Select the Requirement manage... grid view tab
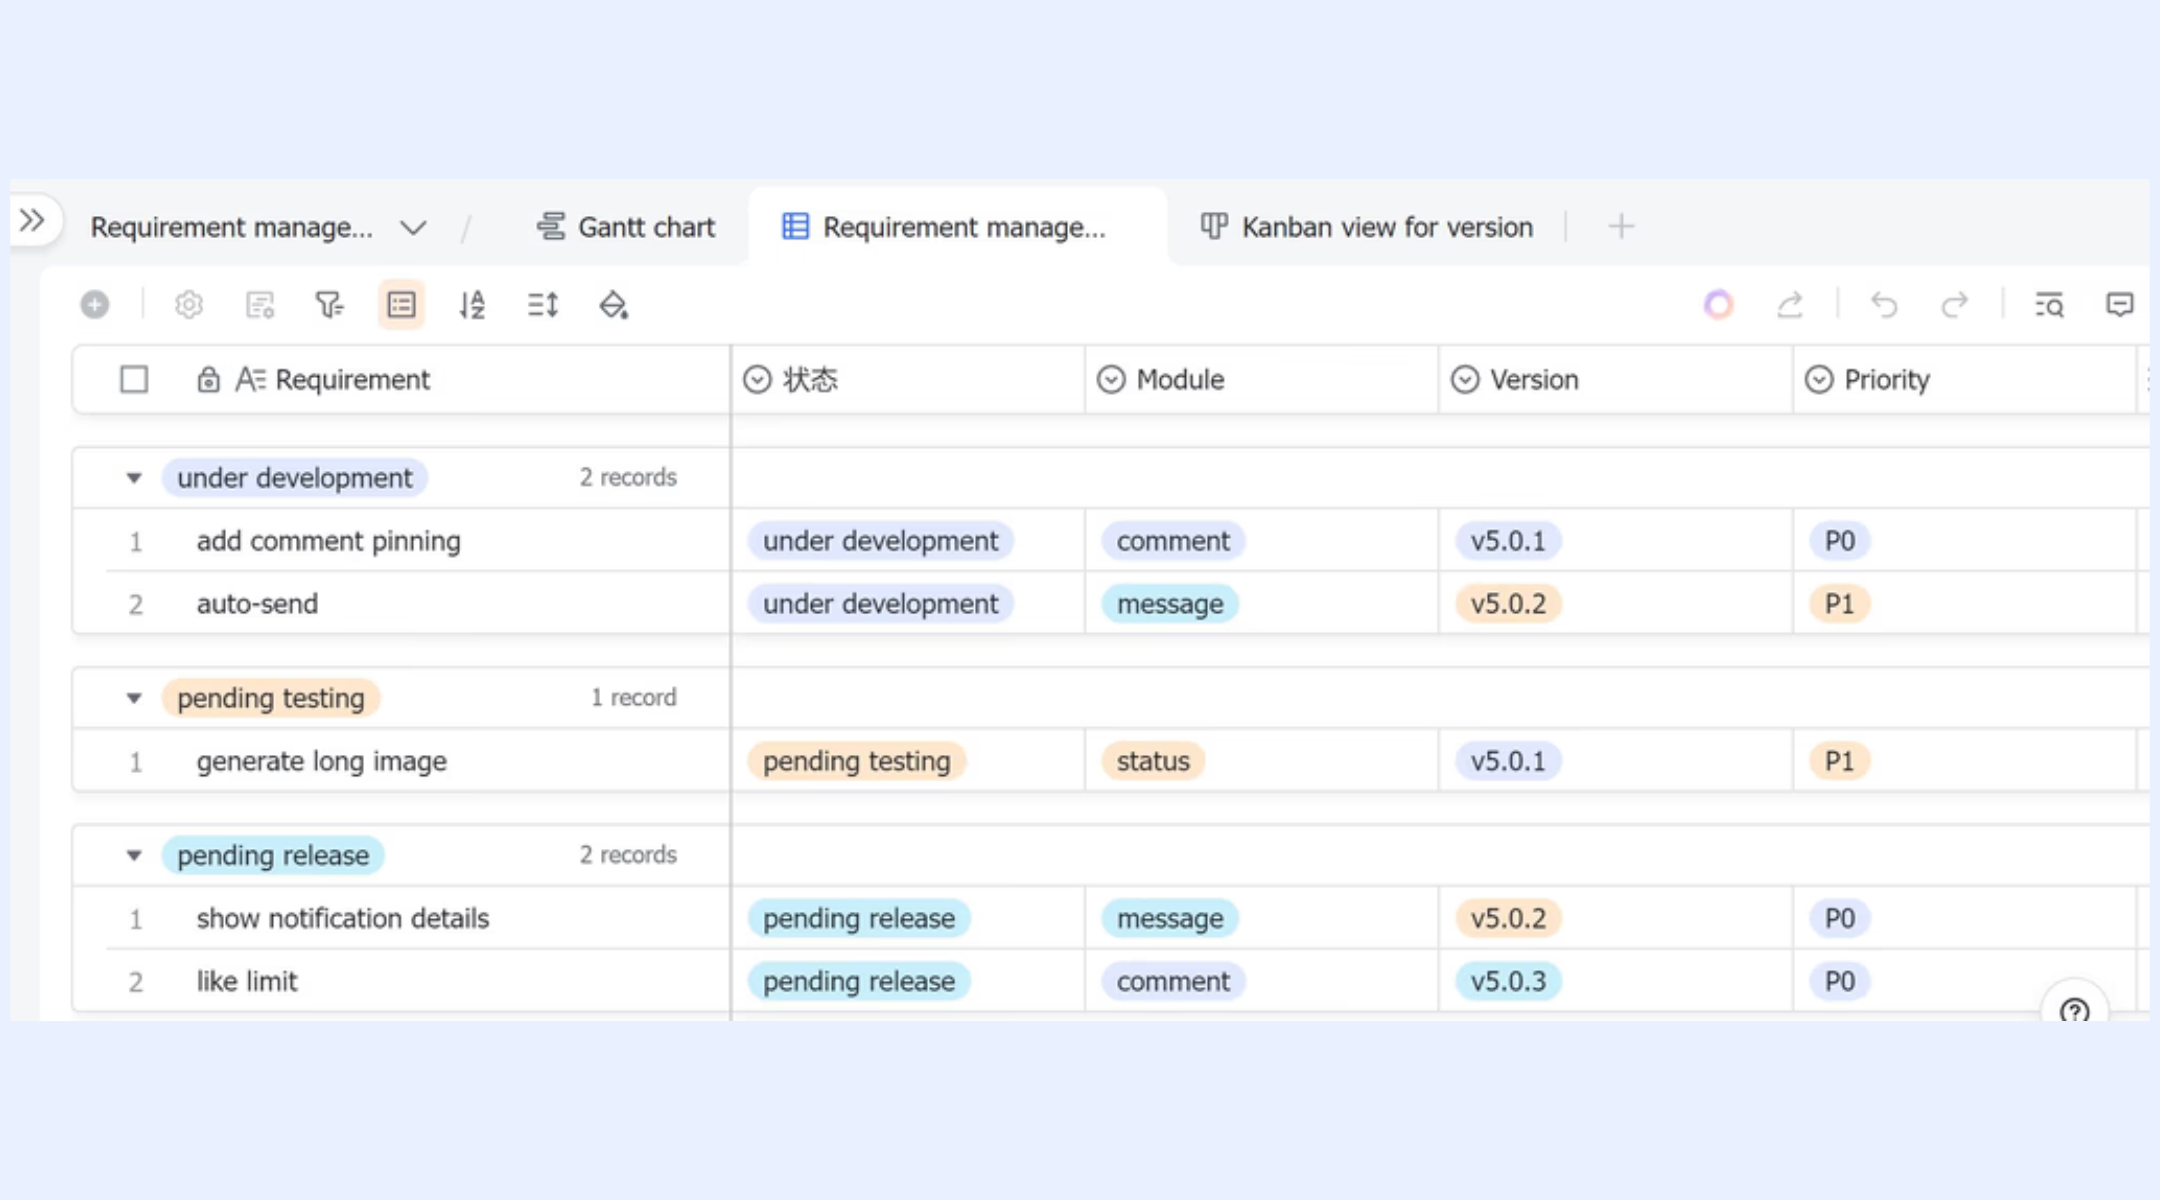This screenshot has height=1200, width=2160. click(957, 226)
